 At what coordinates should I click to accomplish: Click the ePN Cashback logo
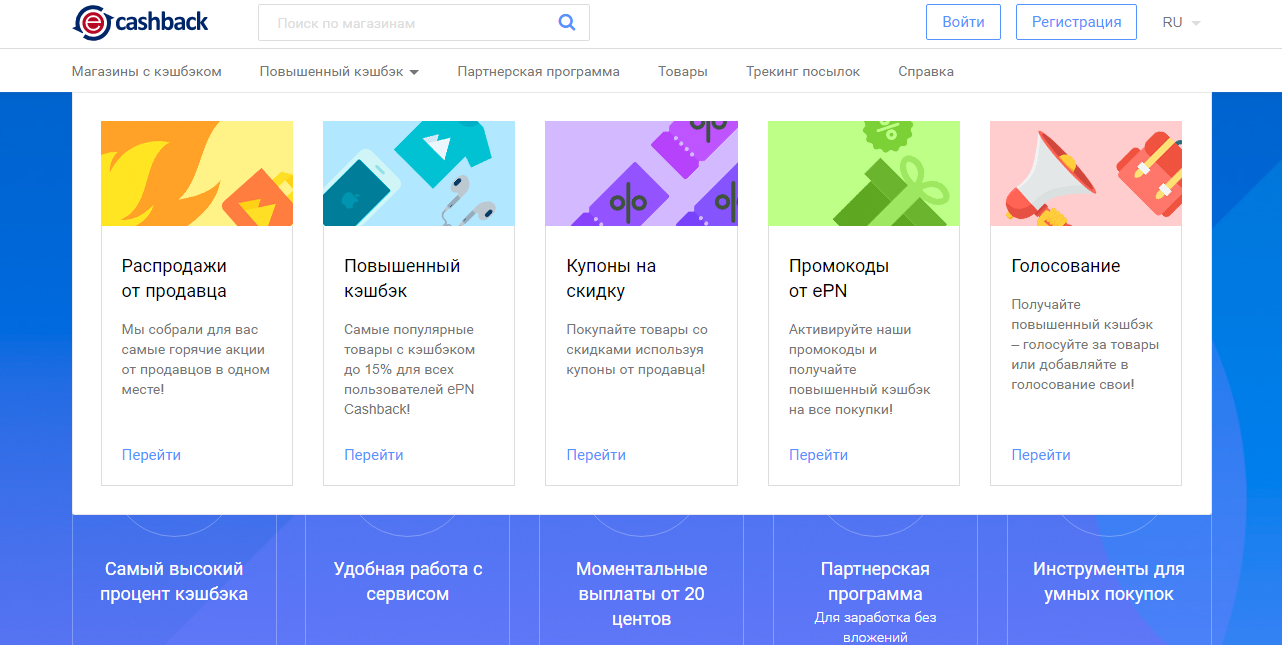(x=141, y=22)
